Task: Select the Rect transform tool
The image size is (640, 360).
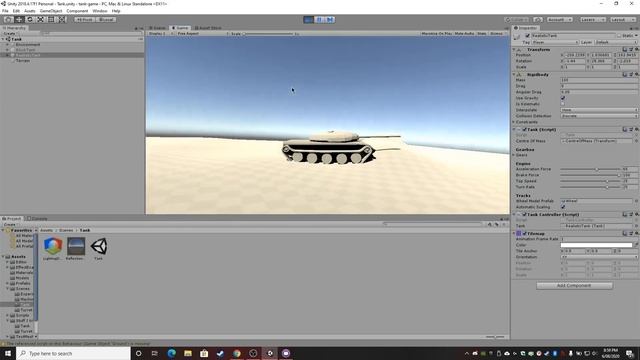Action: point(51,20)
